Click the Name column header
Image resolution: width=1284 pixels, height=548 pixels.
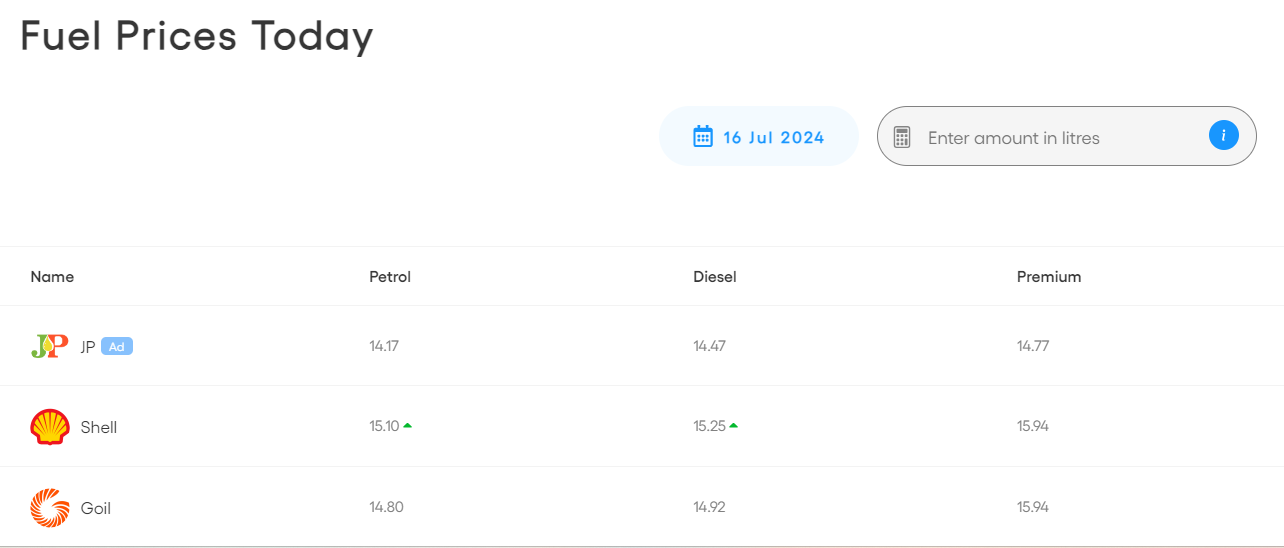(x=52, y=277)
